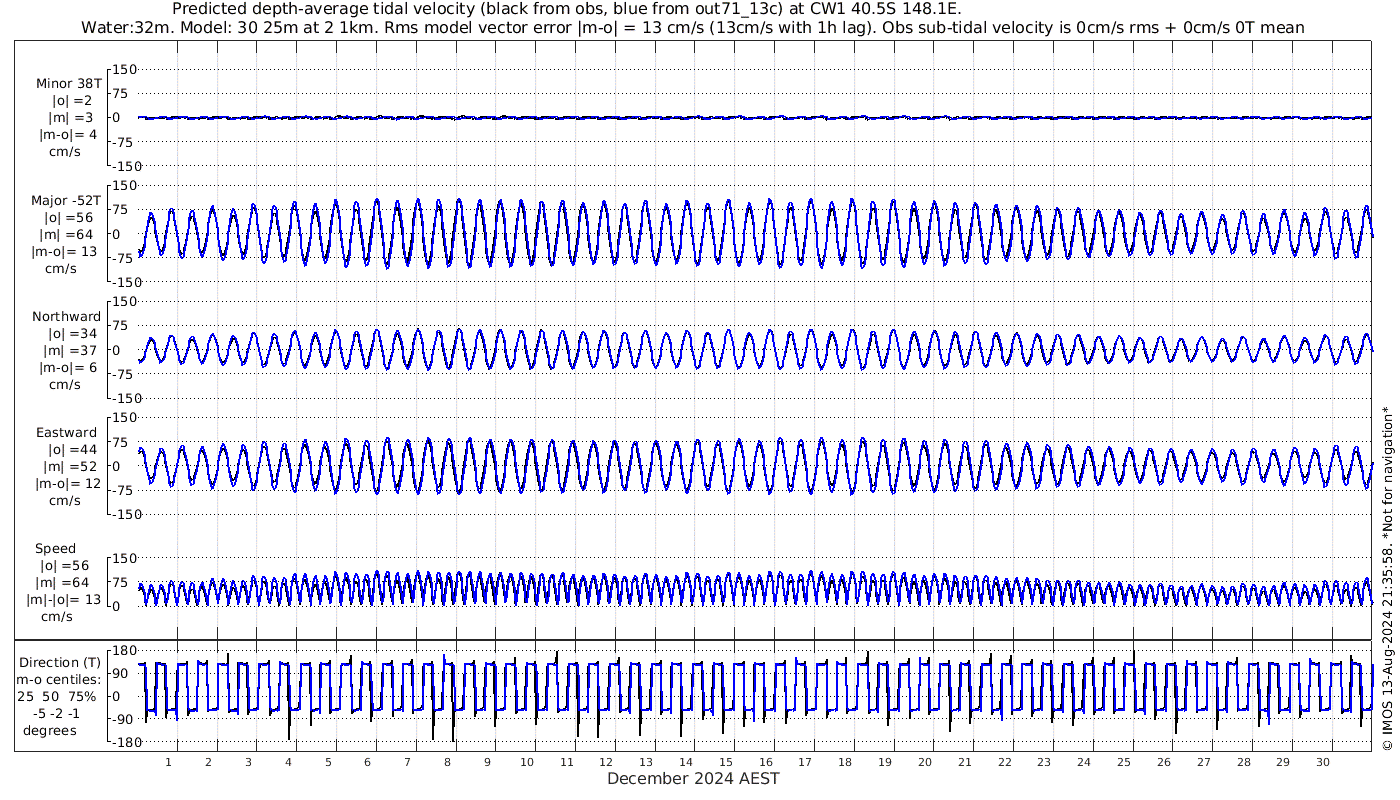Click '|m-o|= 6' under Northward
This screenshot has width=1400, height=800.
click(x=68, y=368)
